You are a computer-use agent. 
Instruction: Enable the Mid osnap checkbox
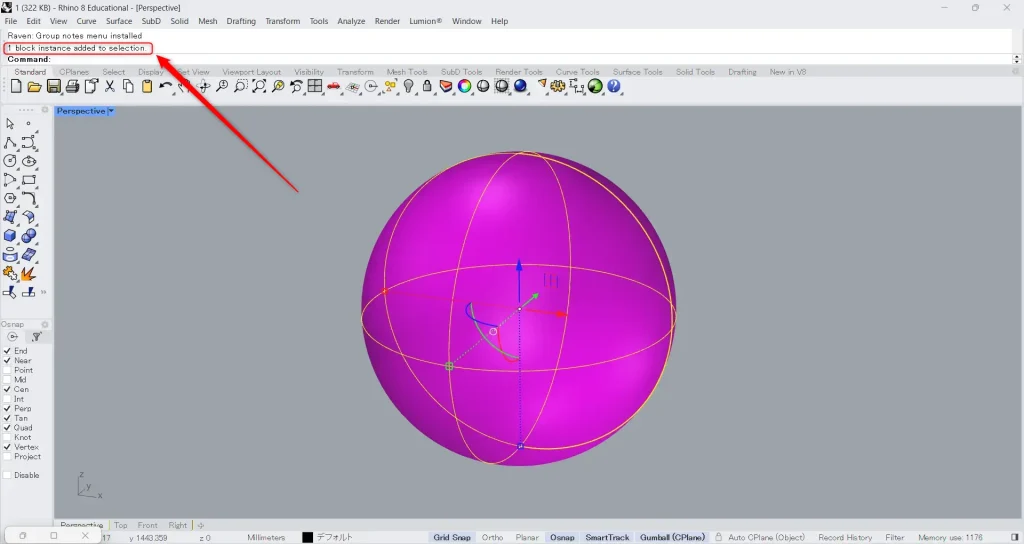pyautogui.click(x=8, y=380)
